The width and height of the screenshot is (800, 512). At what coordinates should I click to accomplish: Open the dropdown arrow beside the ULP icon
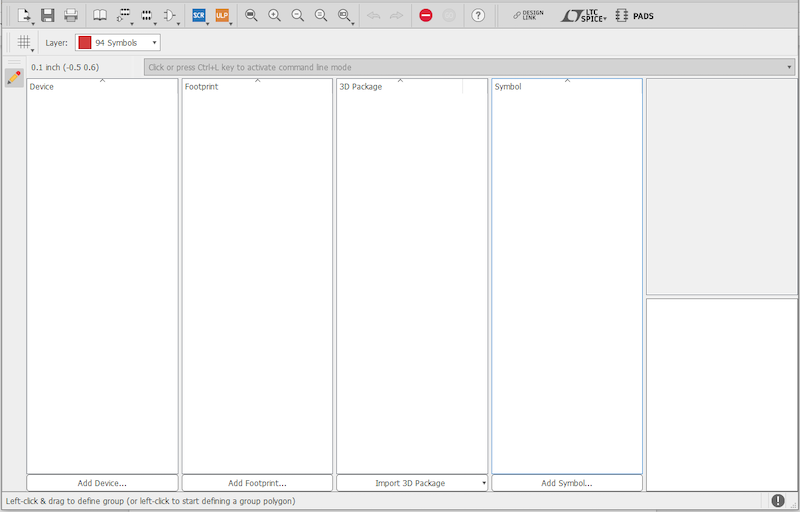(x=231, y=23)
